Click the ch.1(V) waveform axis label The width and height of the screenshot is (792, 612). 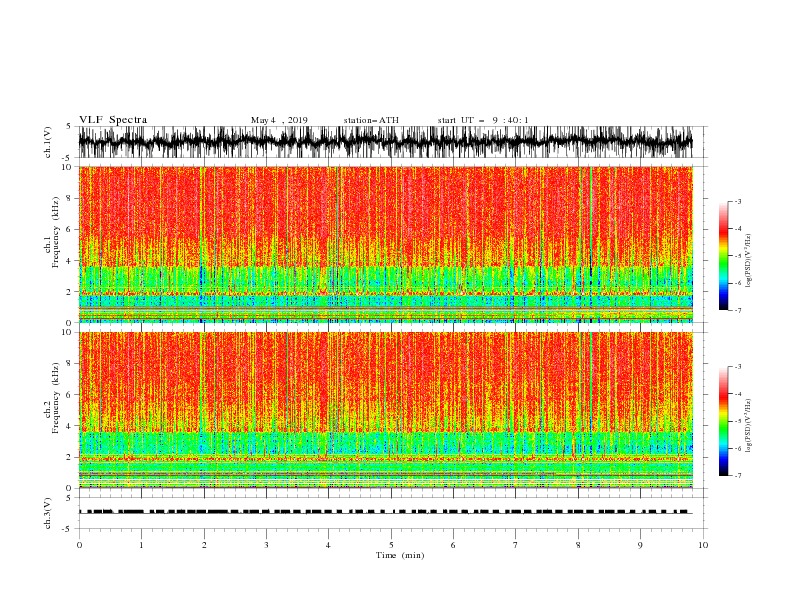[x=48, y=142]
